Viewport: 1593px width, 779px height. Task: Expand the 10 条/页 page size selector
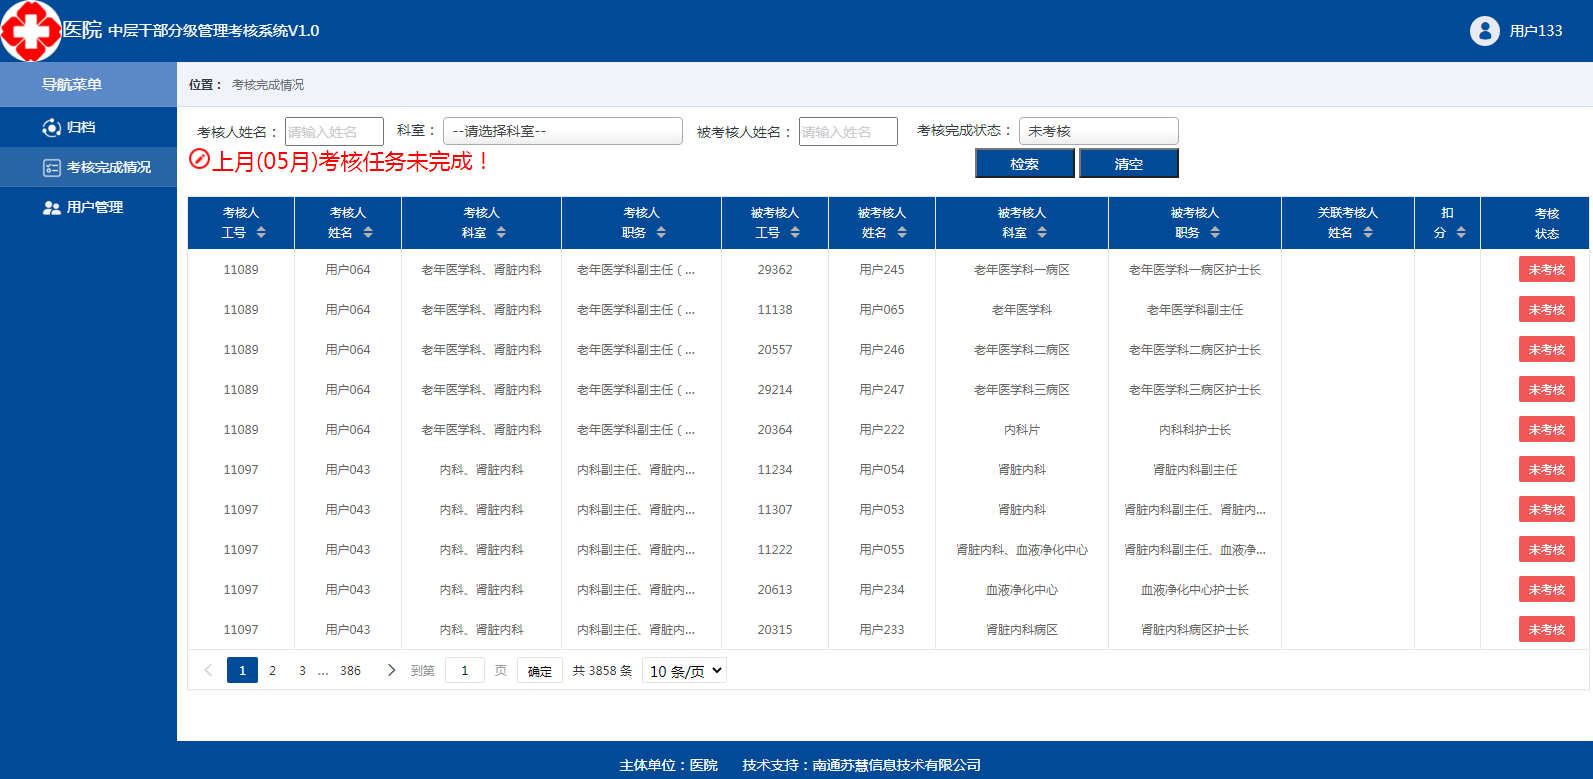coord(685,671)
